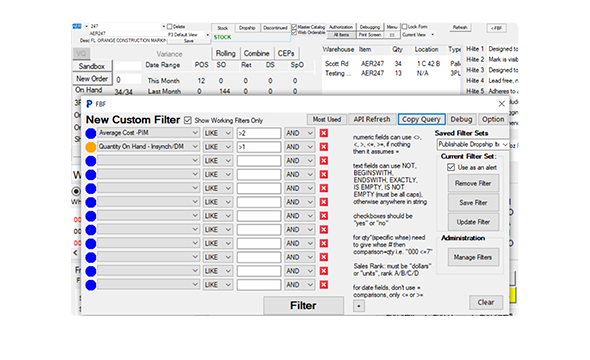The height and width of the screenshot is (360, 590).
Task: Click the Stock status button
Action: tap(222, 28)
